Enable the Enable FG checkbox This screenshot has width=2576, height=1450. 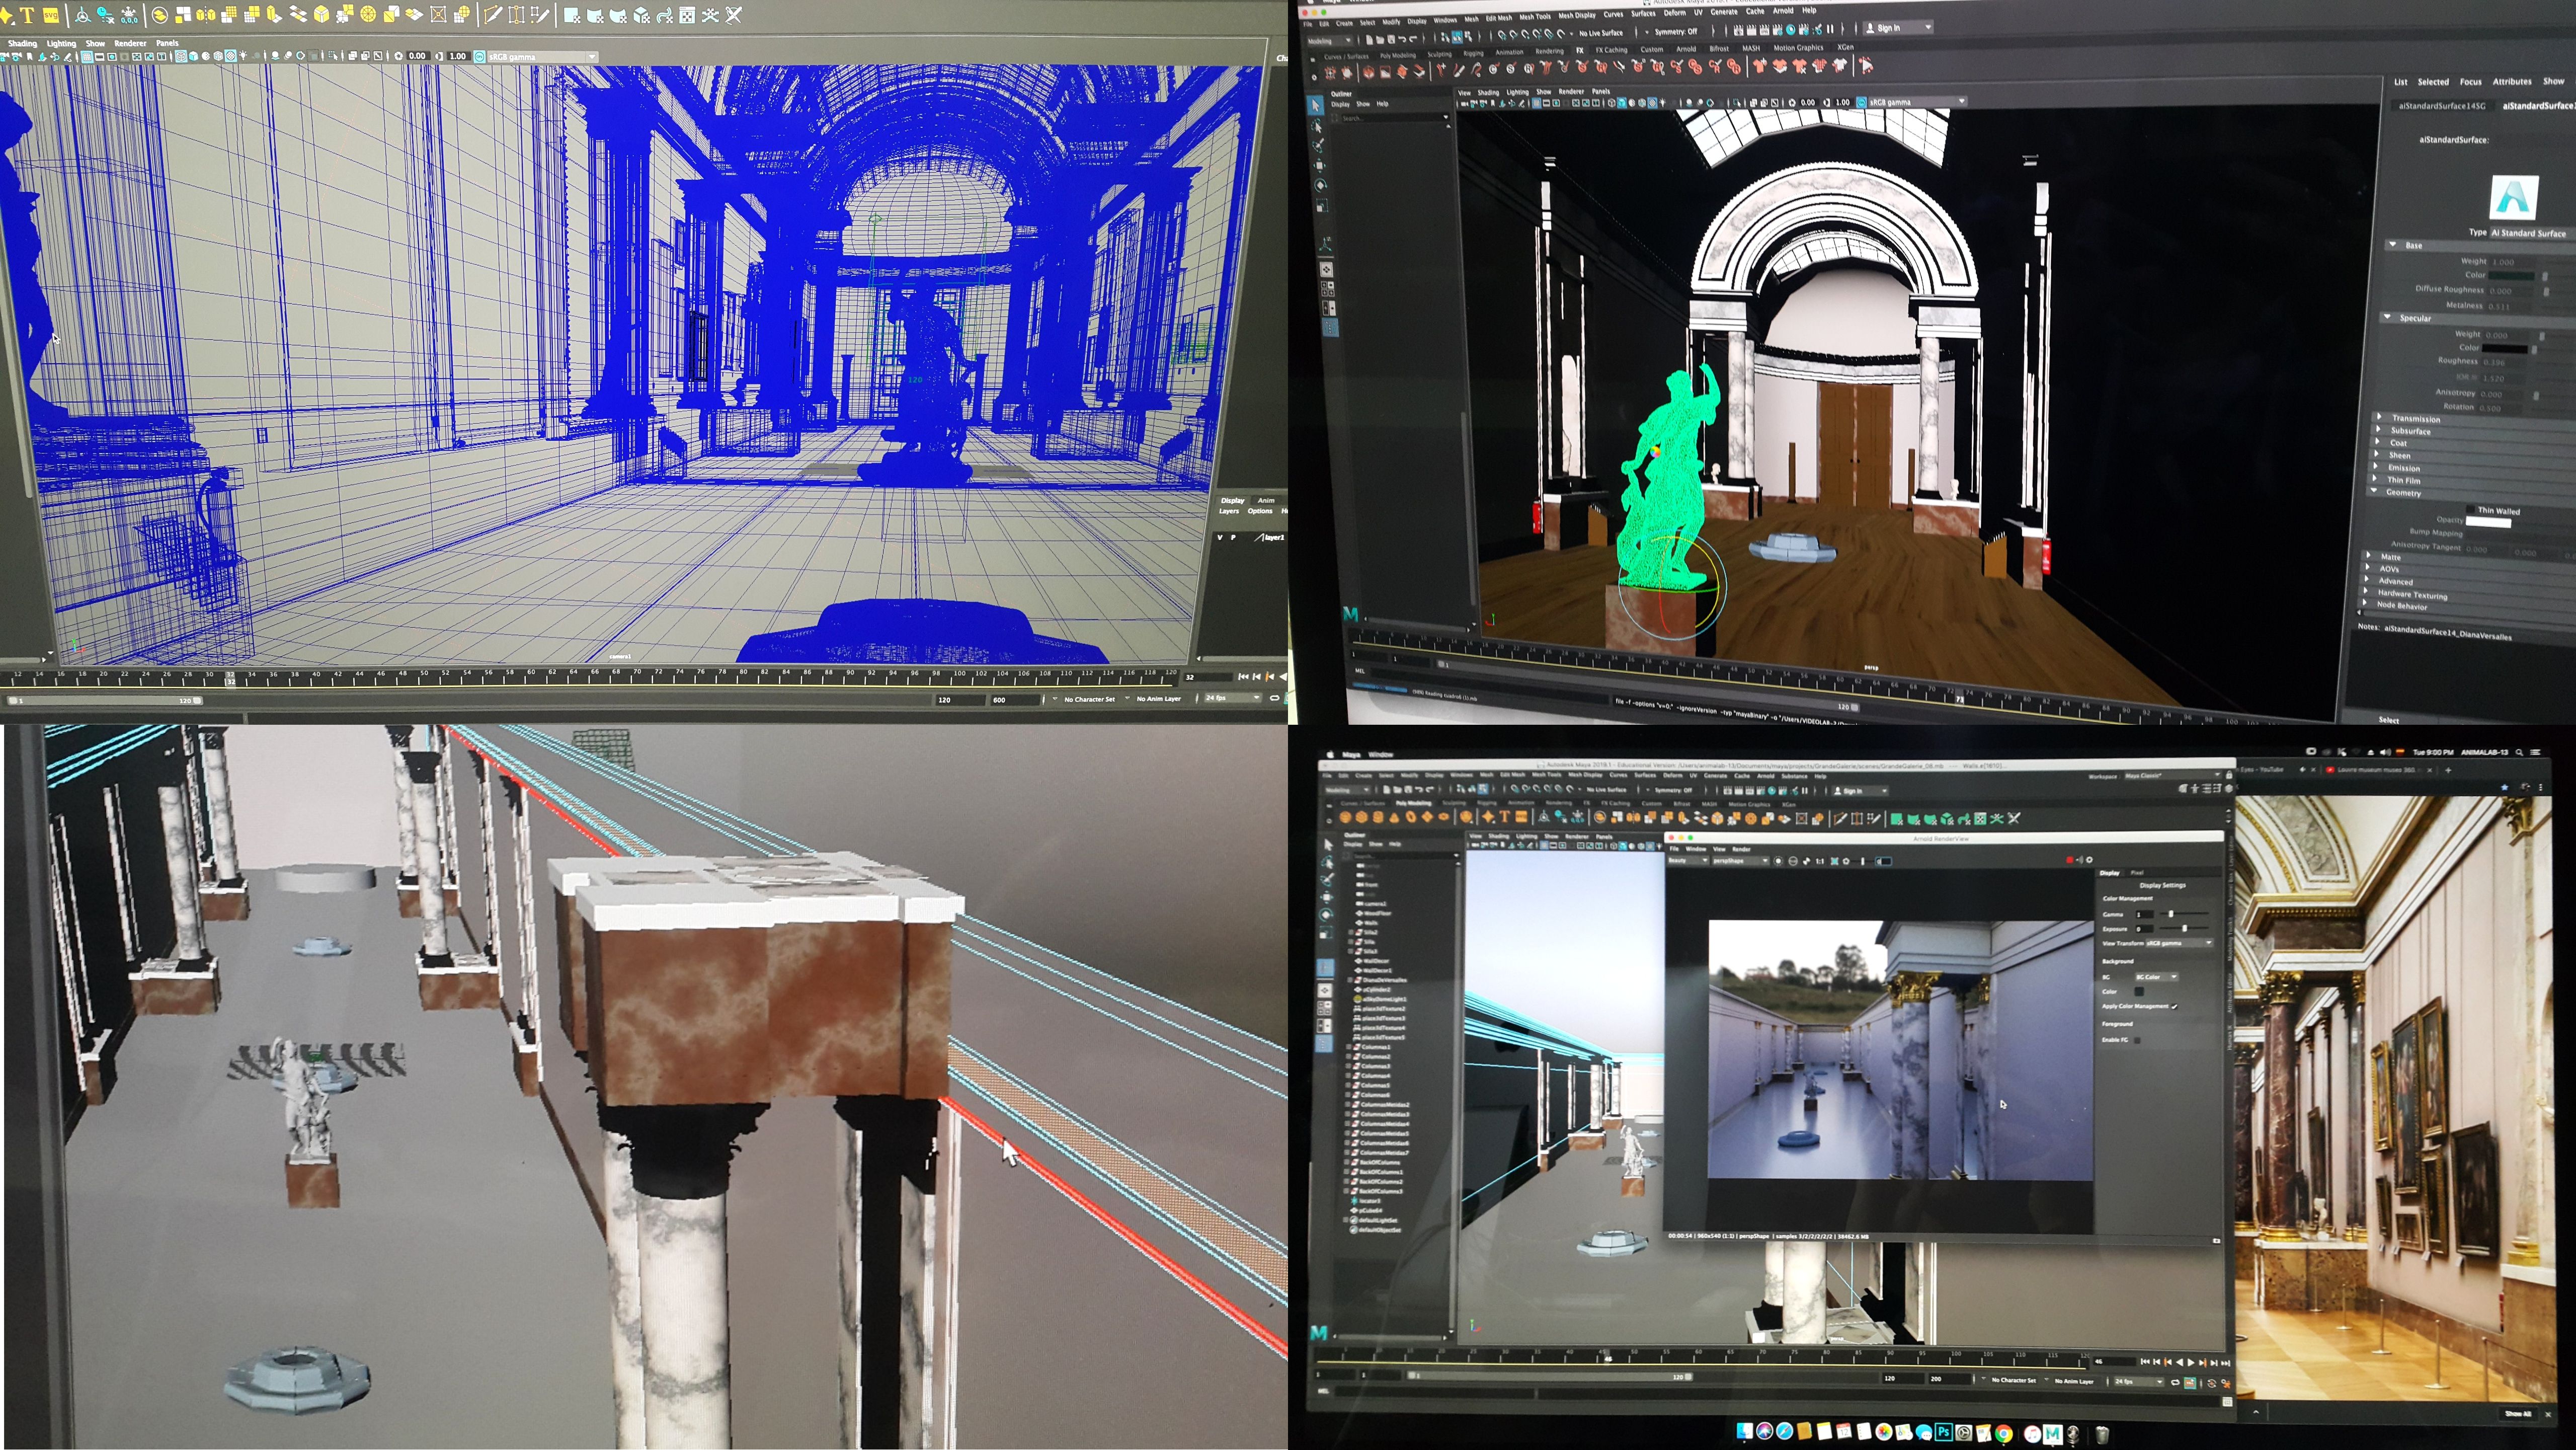tap(2137, 1040)
